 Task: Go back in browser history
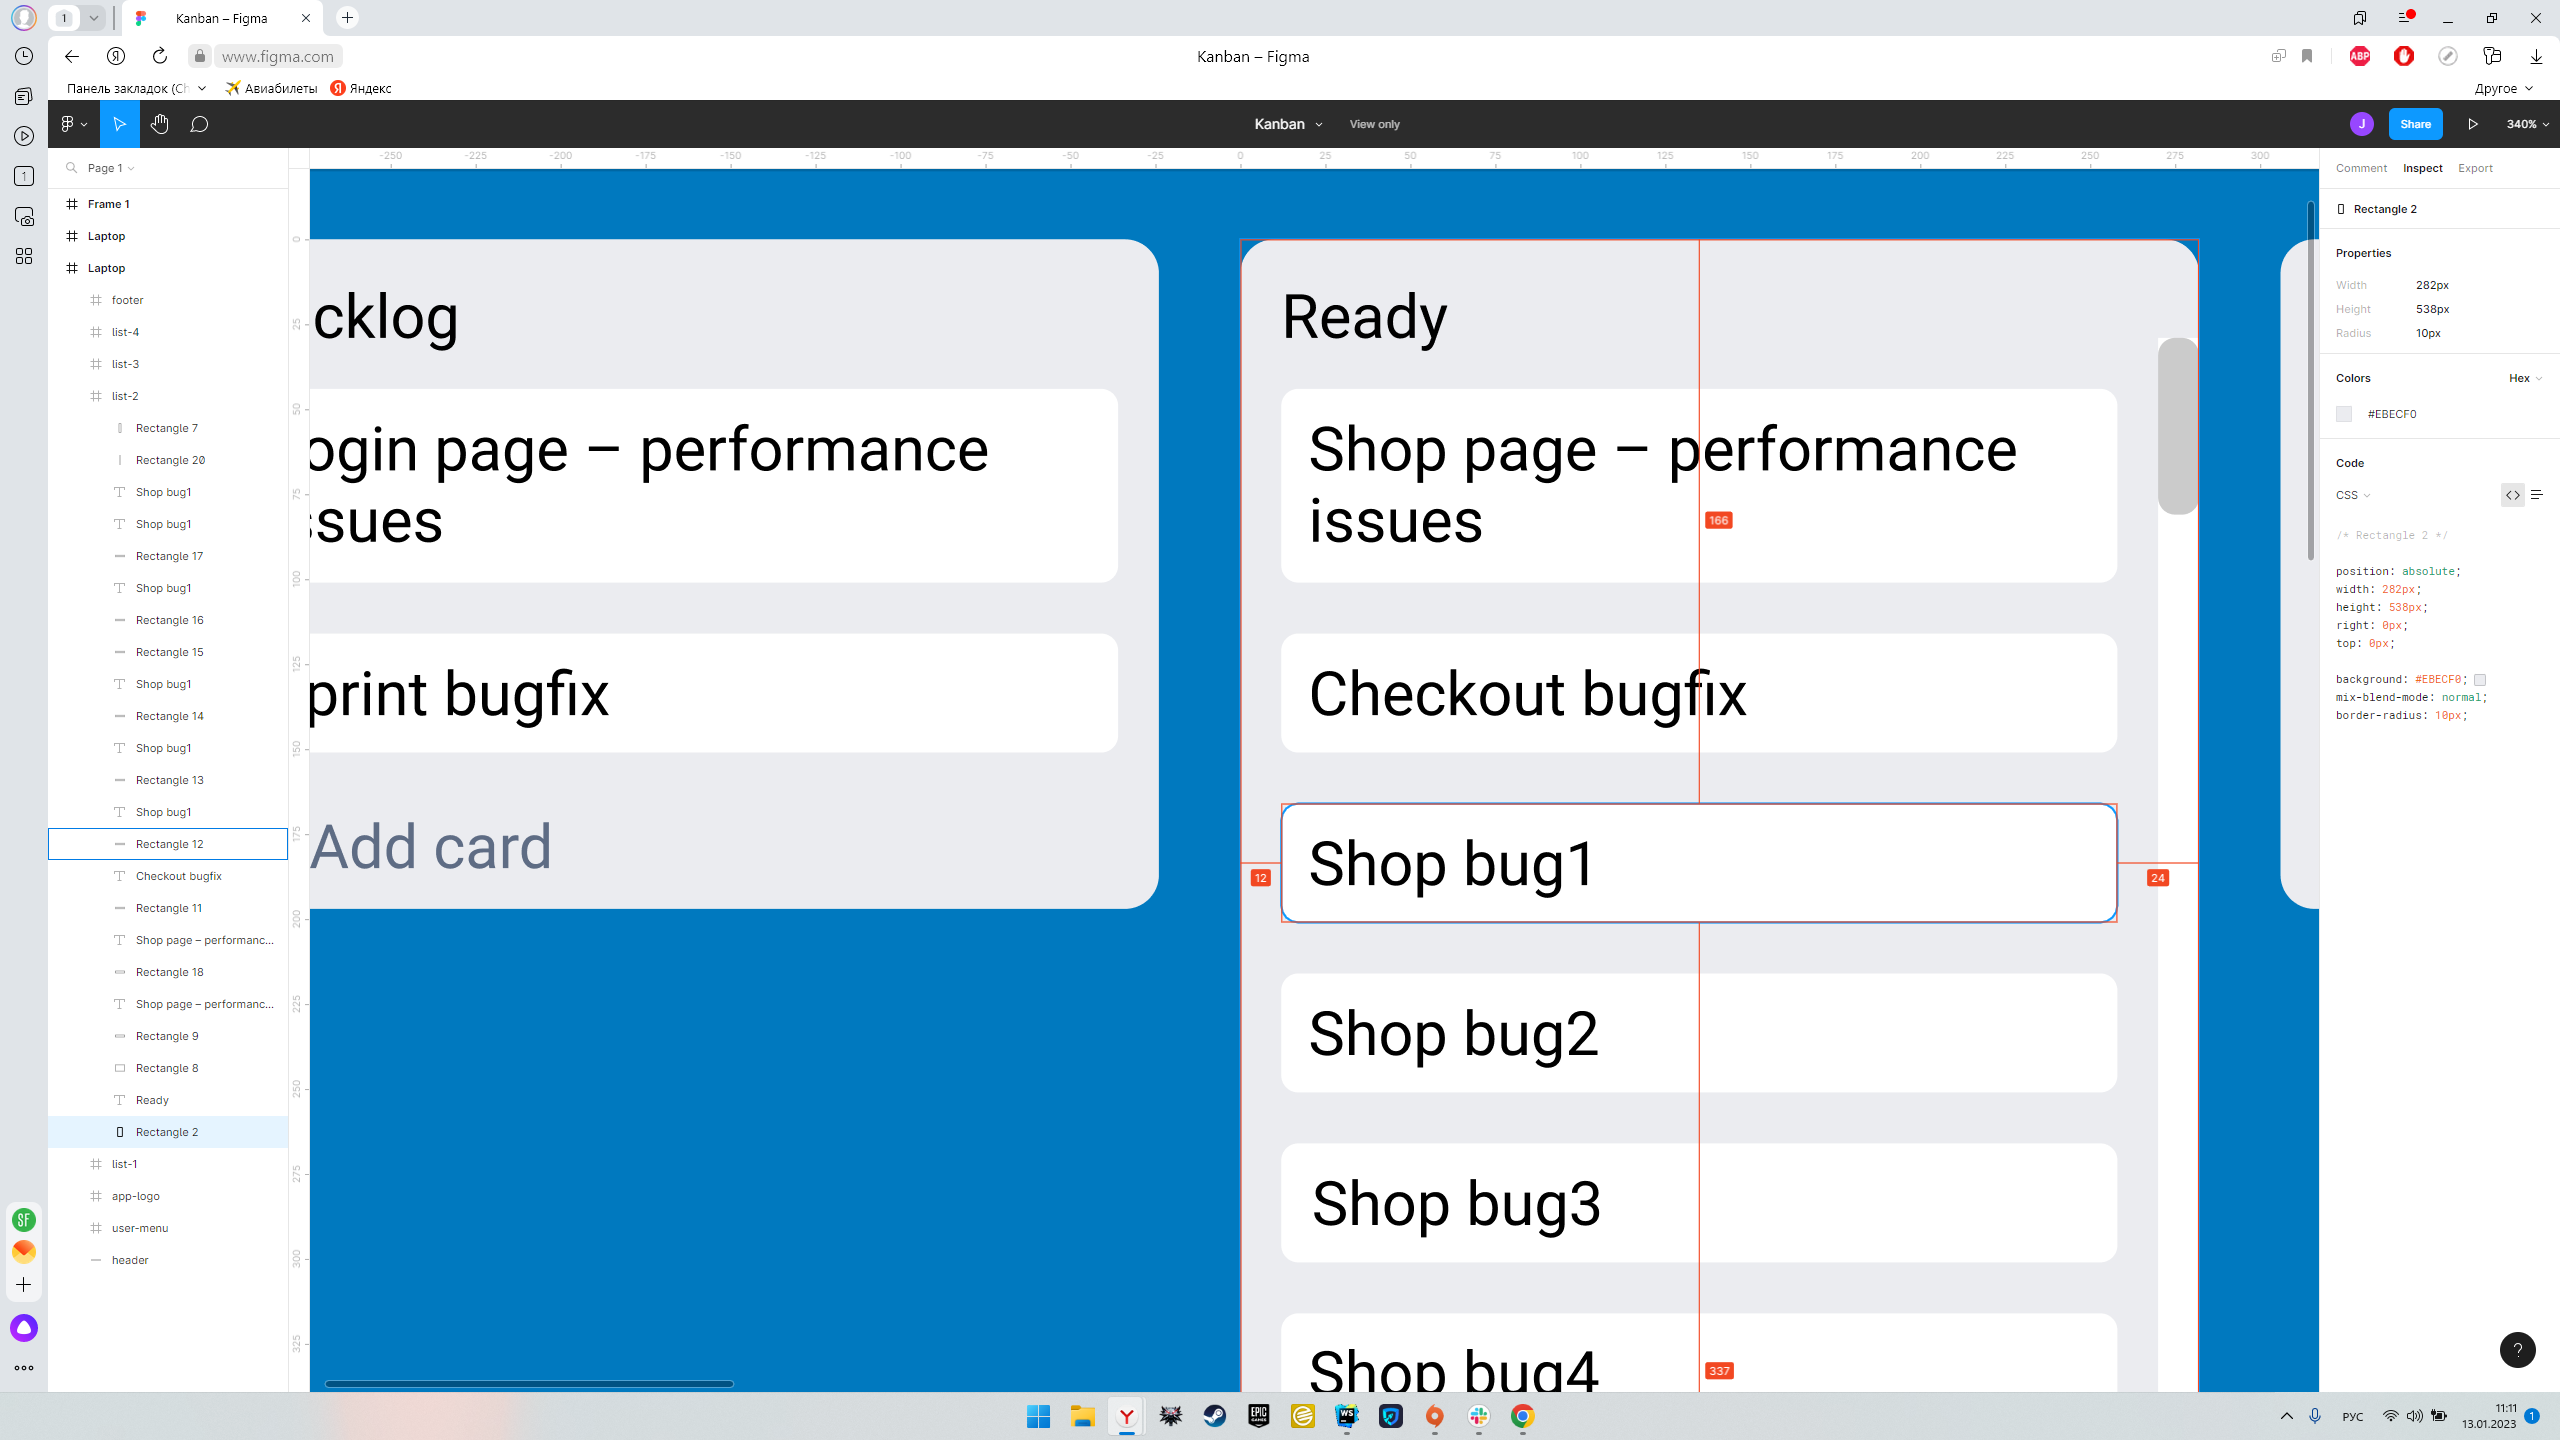[x=71, y=56]
